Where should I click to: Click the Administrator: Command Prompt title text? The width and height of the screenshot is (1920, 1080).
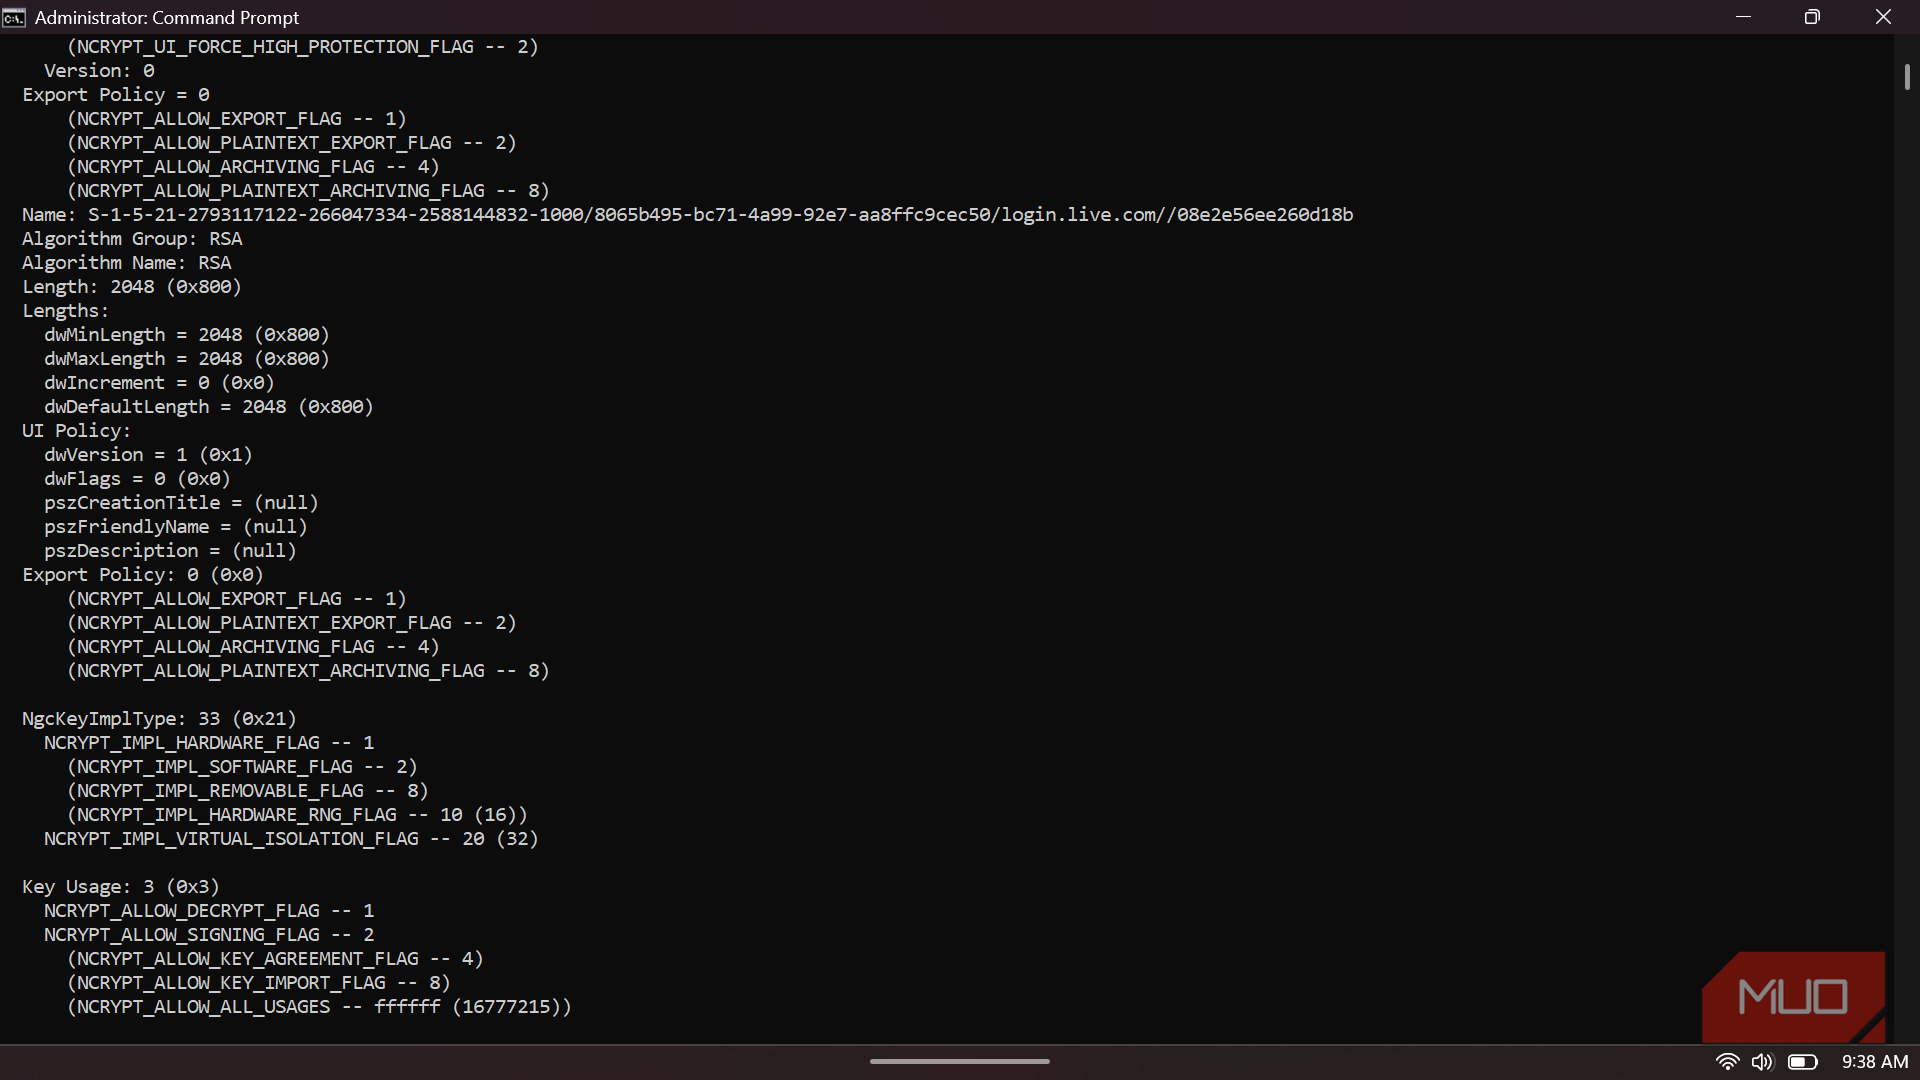pos(167,18)
